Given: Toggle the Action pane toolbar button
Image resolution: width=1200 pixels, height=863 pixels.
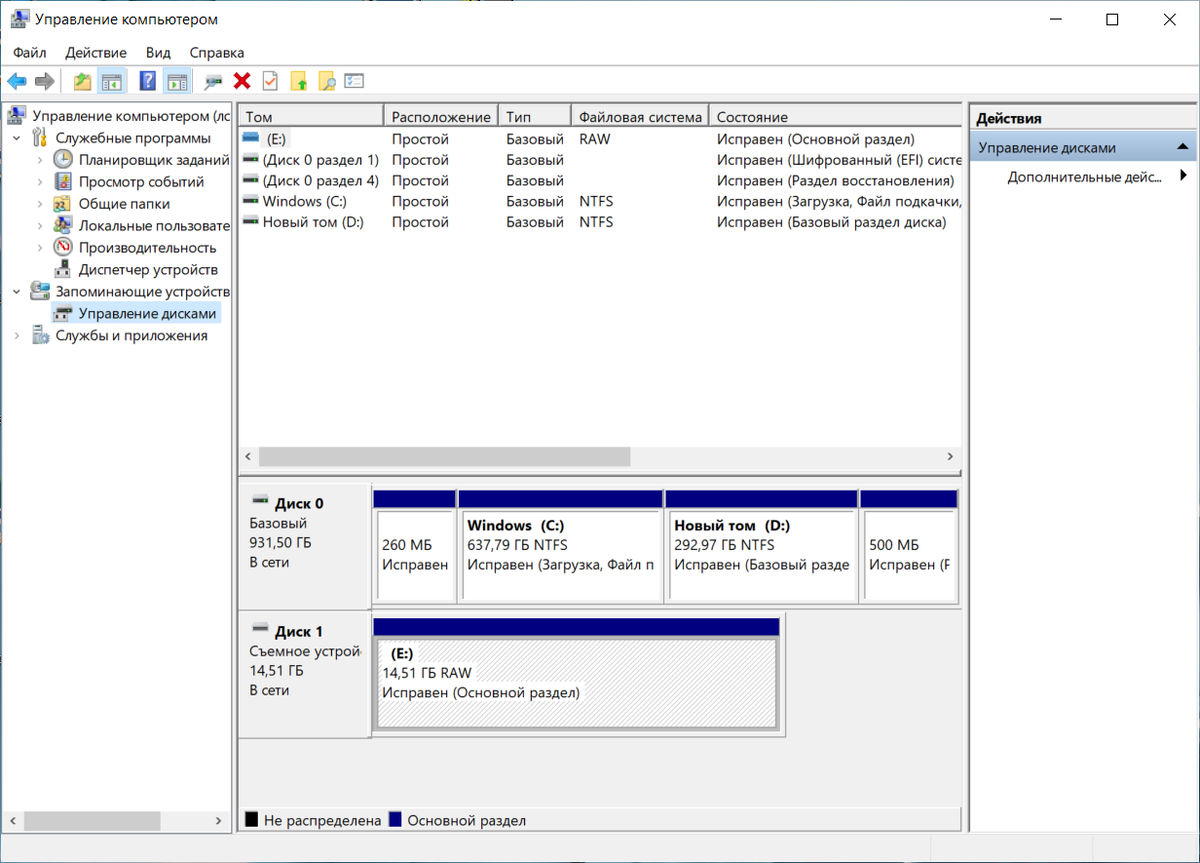Looking at the screenshot, I should tap(178, 81).
